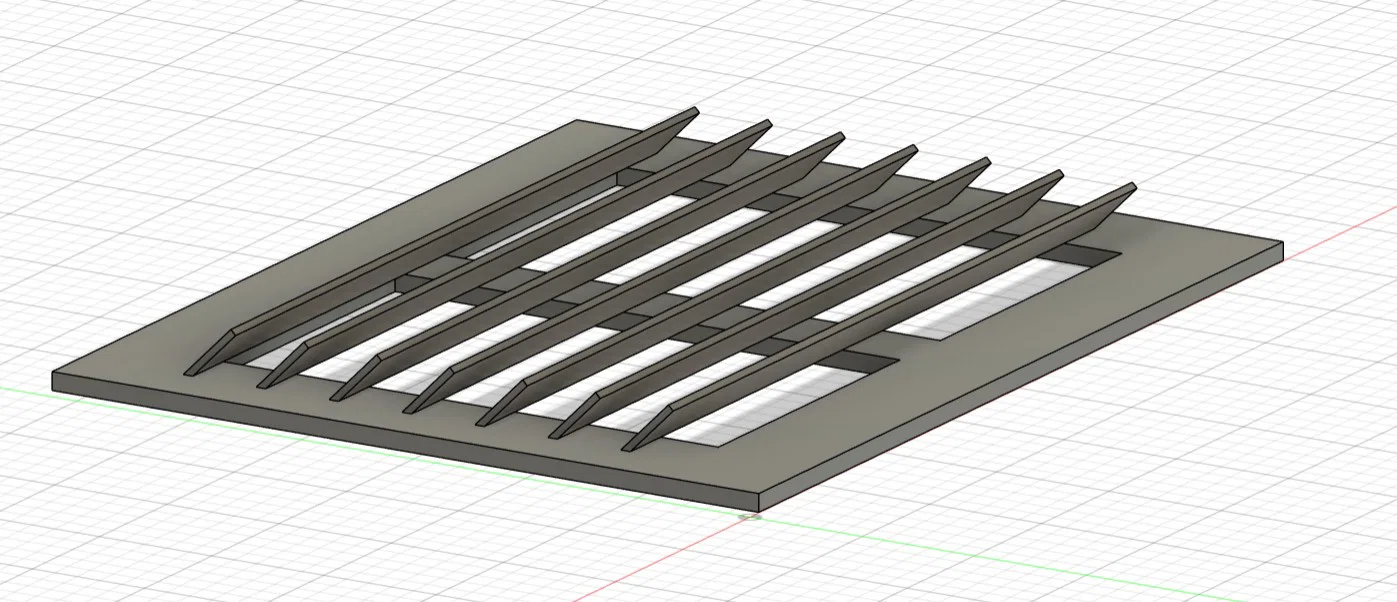
Task: Pick the slat nearest the plate's left edge
Action: point(442,241)
